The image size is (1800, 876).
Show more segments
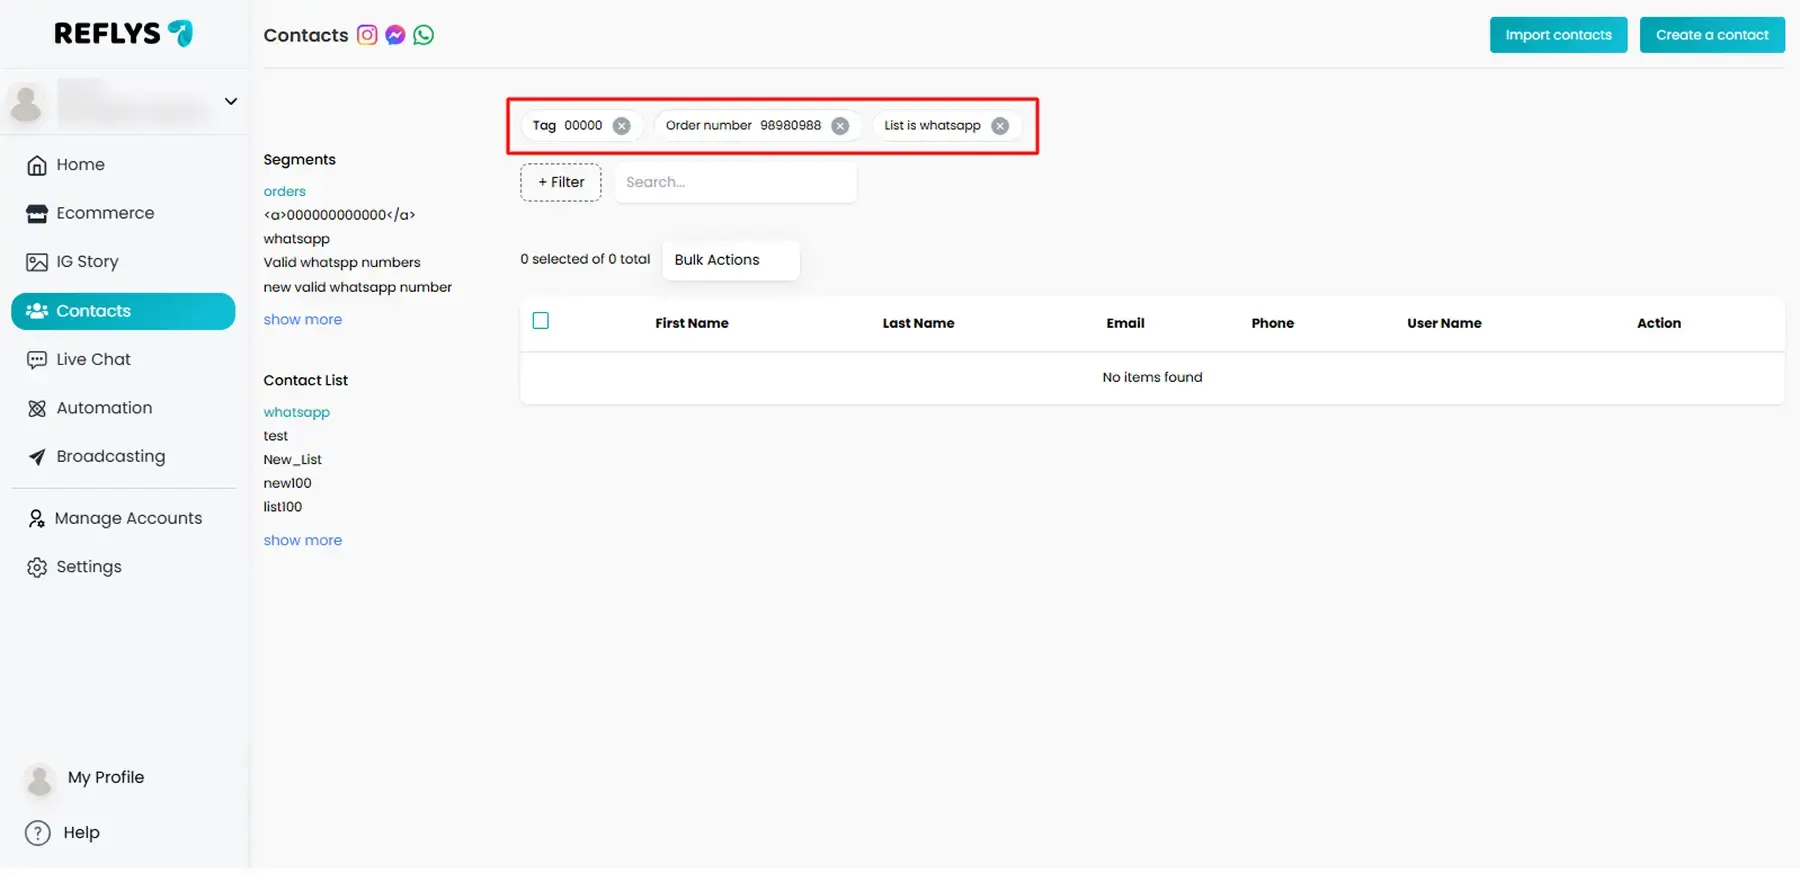[302, 320]
